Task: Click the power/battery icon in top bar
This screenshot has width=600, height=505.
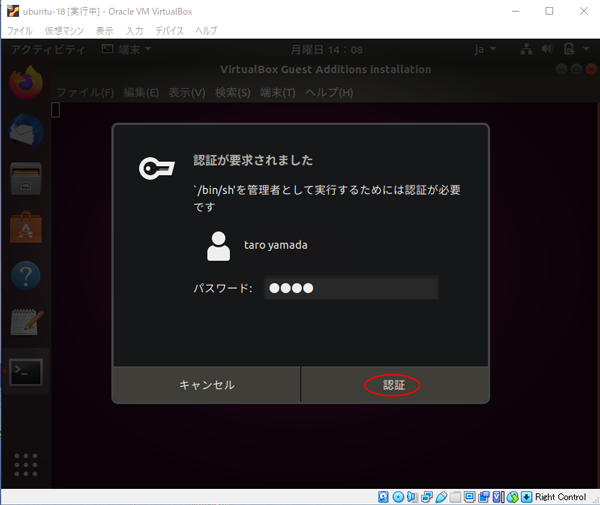Action: pos(569,49)
